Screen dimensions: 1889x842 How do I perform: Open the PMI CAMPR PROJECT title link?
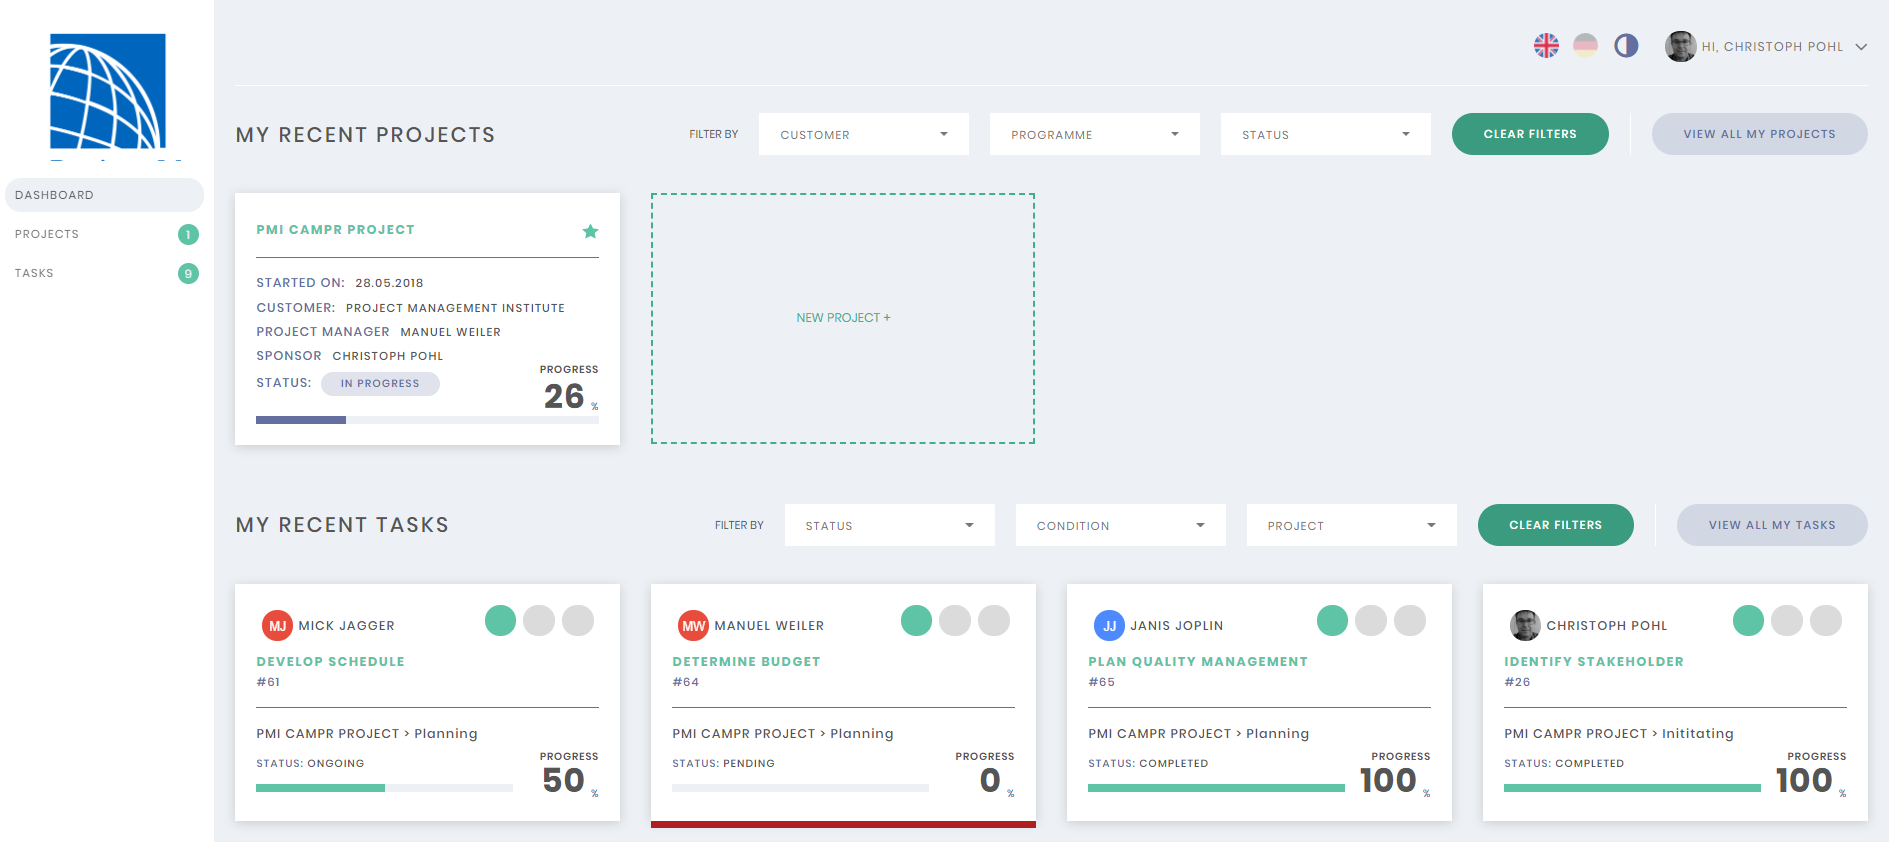click(x=335, y=230)
